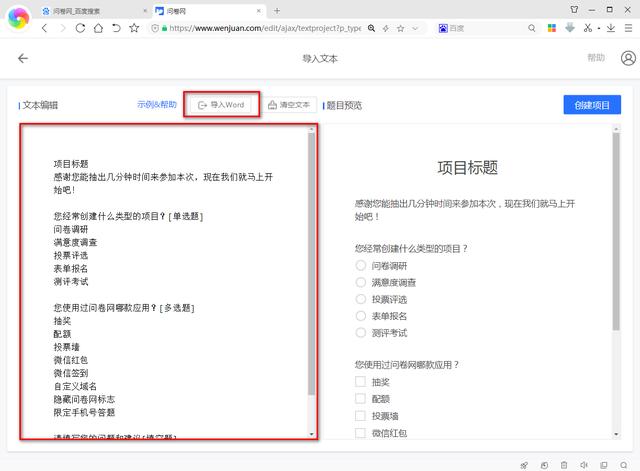This screenshot has height=471, width=640.
Task: Click the lightning speed-mode icon in the address bar
Action: (x=386, y=28)
